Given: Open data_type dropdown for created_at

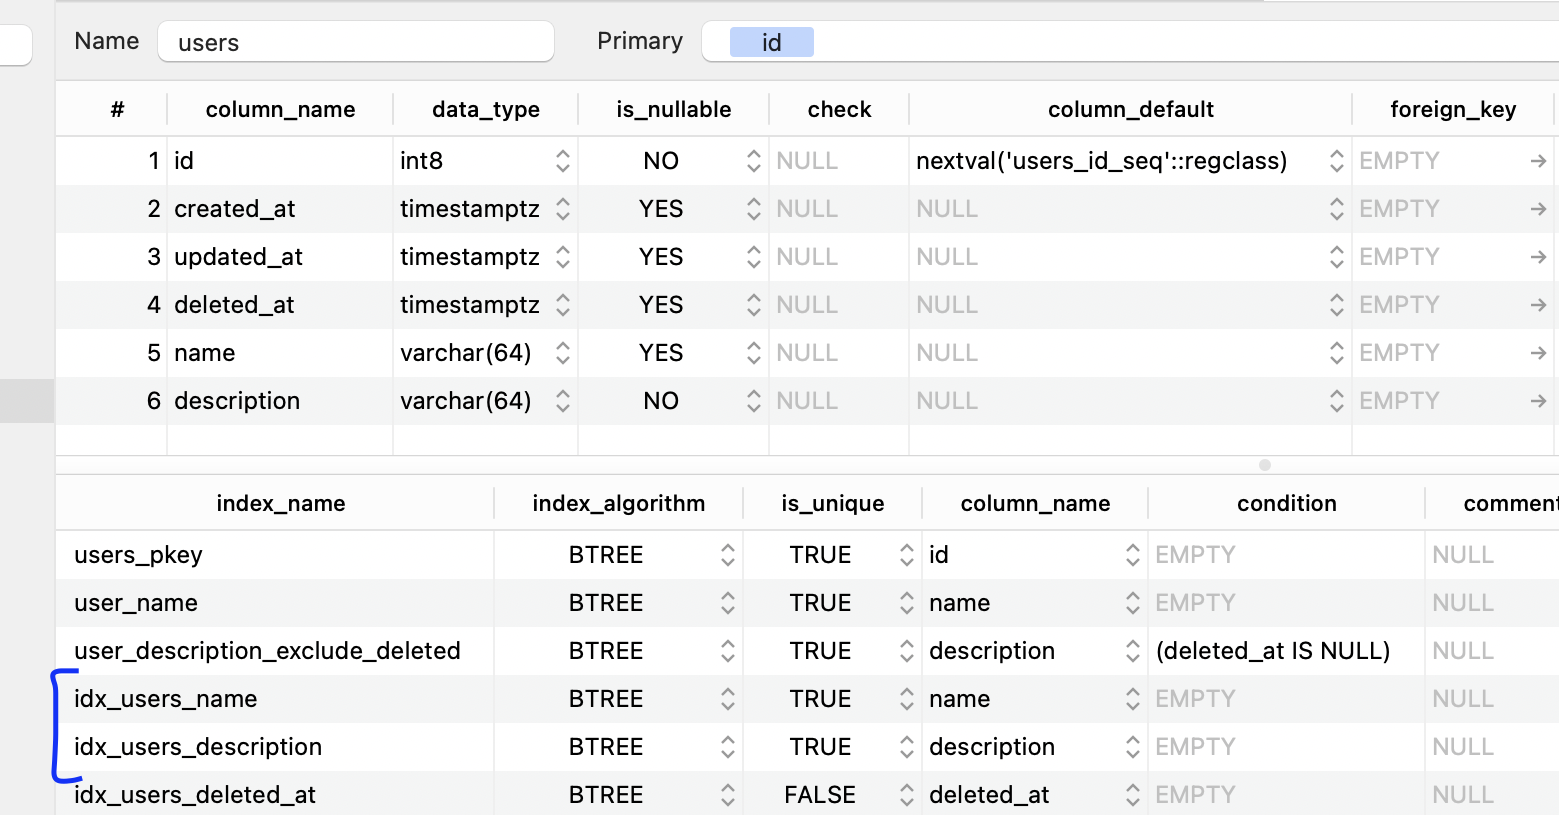Looking at the screenshot, I should coord(563,208).
